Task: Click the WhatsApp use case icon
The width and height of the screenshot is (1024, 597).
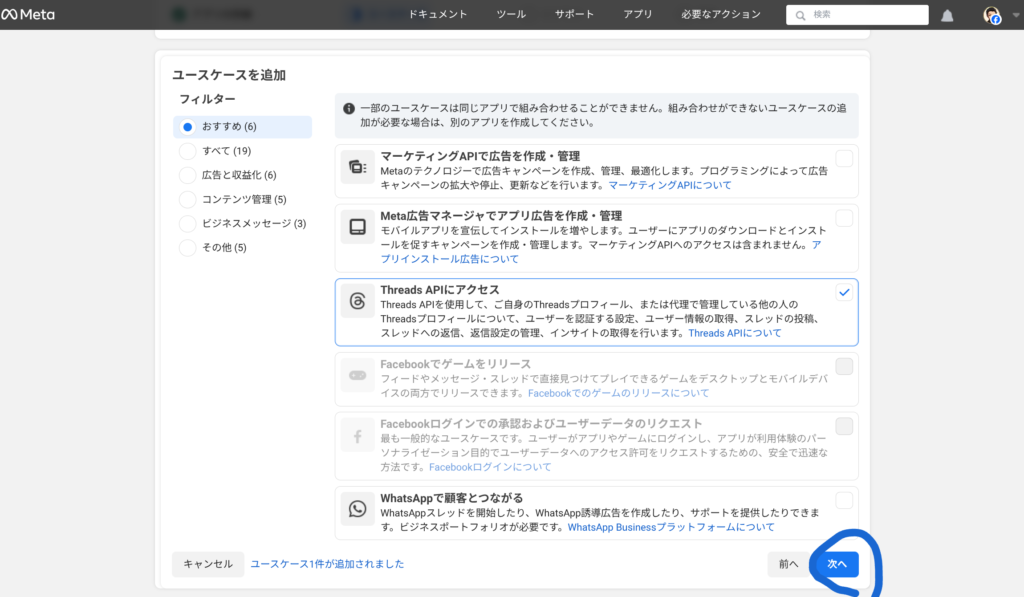Action: (x=357, y=508)
